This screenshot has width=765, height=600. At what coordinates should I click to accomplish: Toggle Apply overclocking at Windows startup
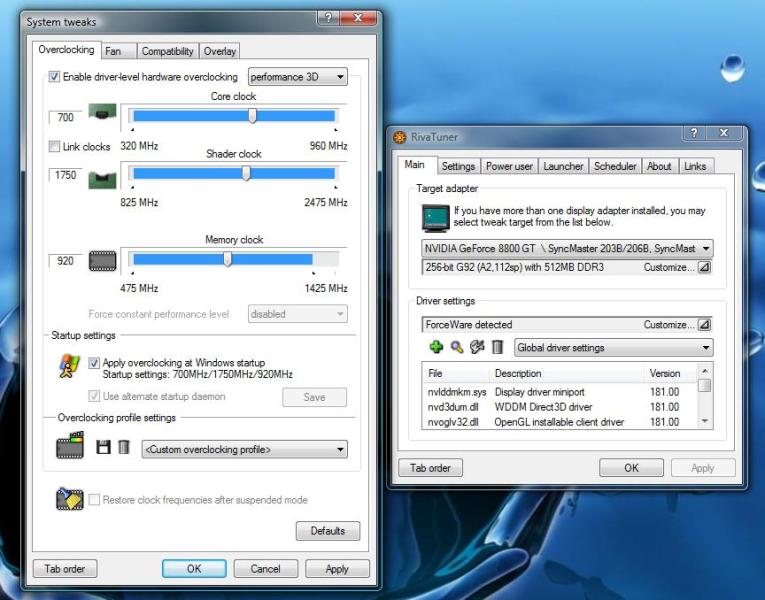click(94, 362)
